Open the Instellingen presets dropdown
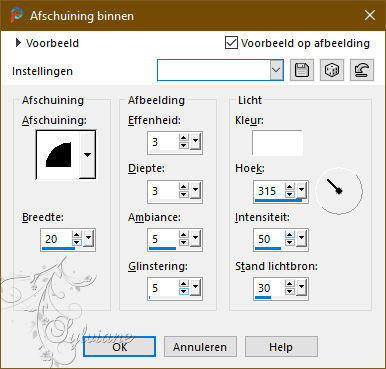Image resolution: width=386 pixels, height=369 pixels. pos(276,70)
